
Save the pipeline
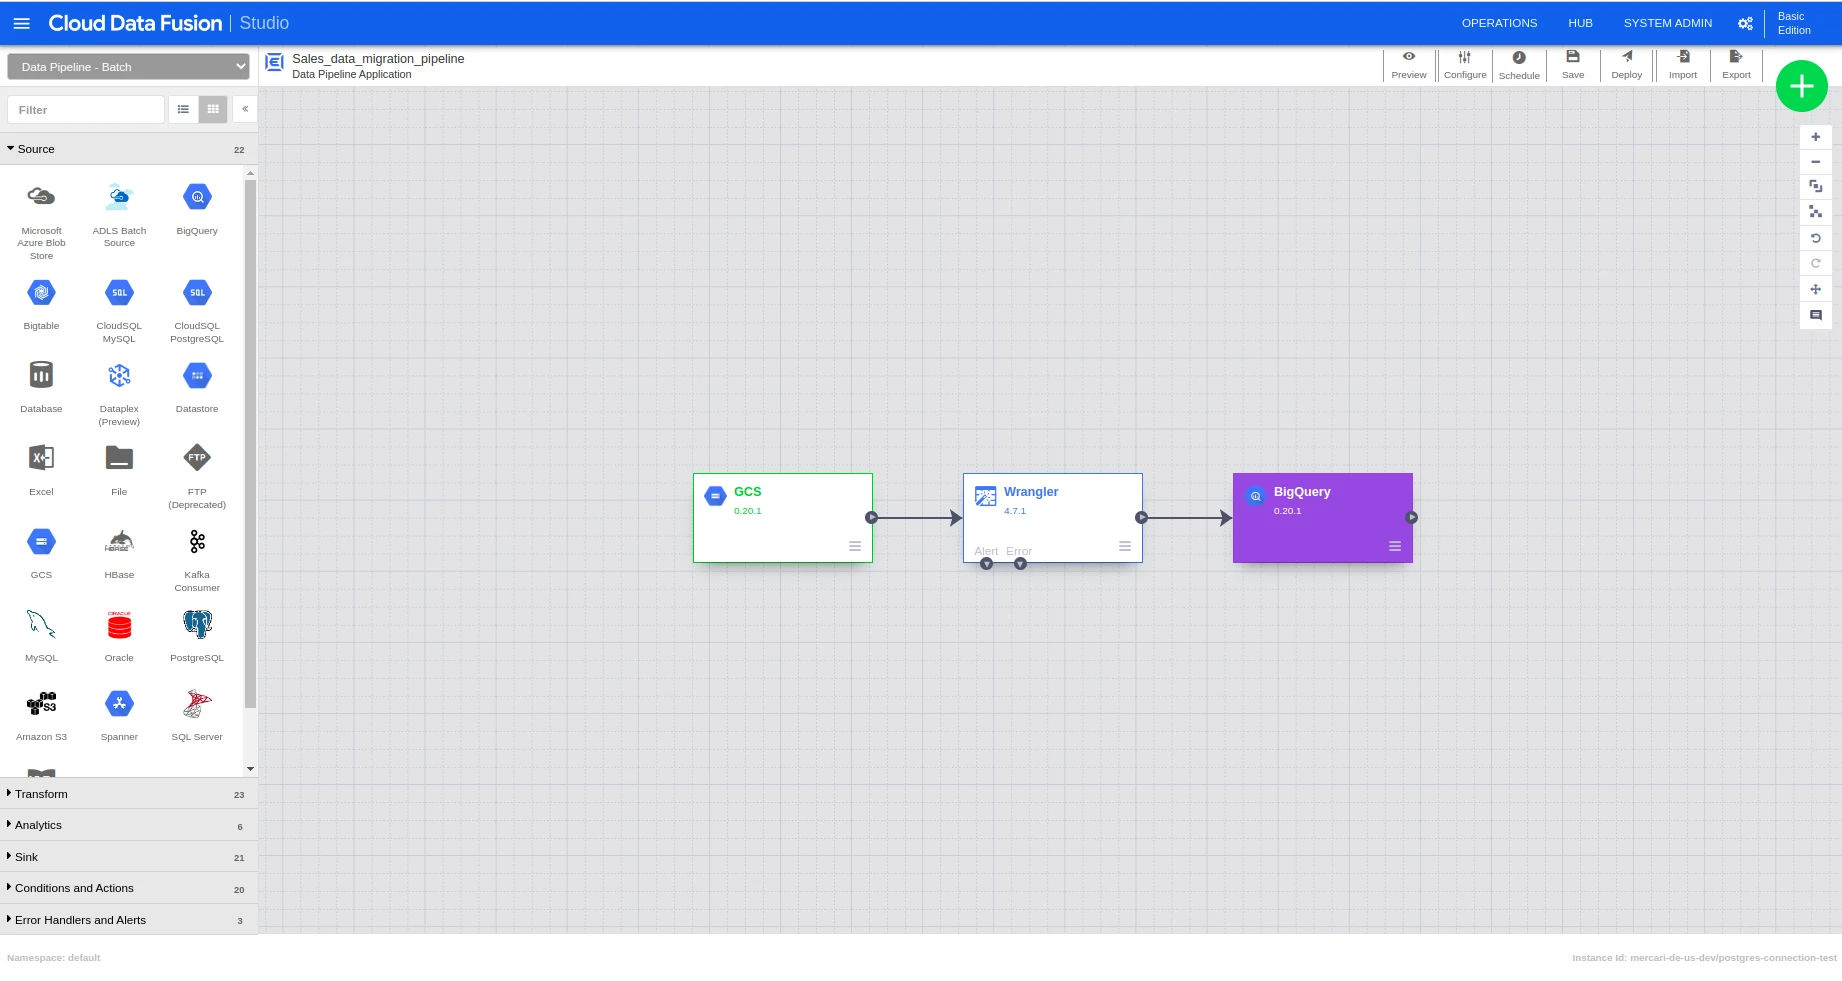[x=1573, y=65]
